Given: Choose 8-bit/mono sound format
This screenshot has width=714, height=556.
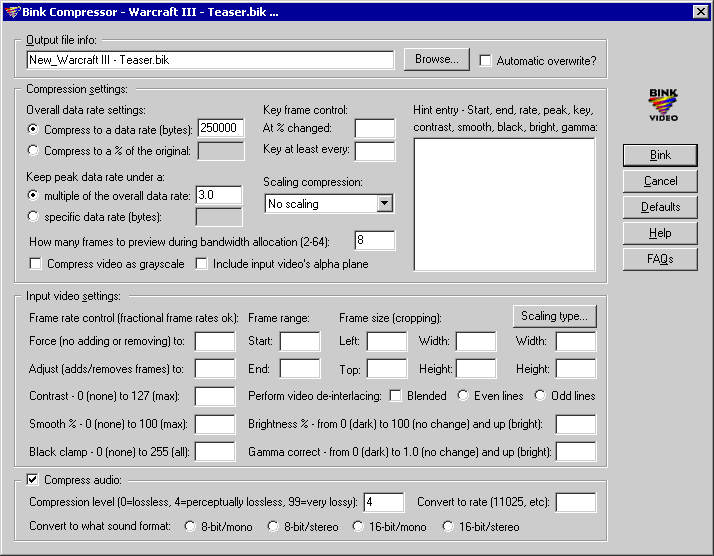Looking at the screenshot, I should coord(190,526).
